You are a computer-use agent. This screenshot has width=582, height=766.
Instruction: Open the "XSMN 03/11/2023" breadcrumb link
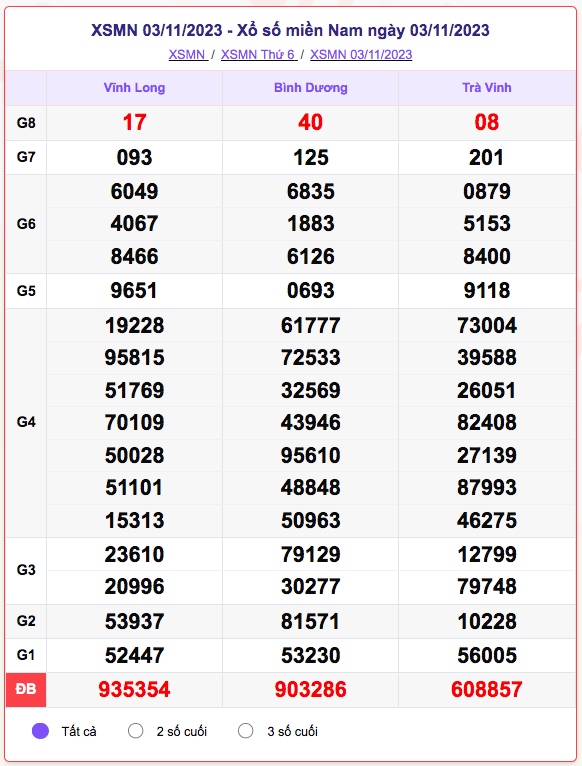click(x=361, y=54)
